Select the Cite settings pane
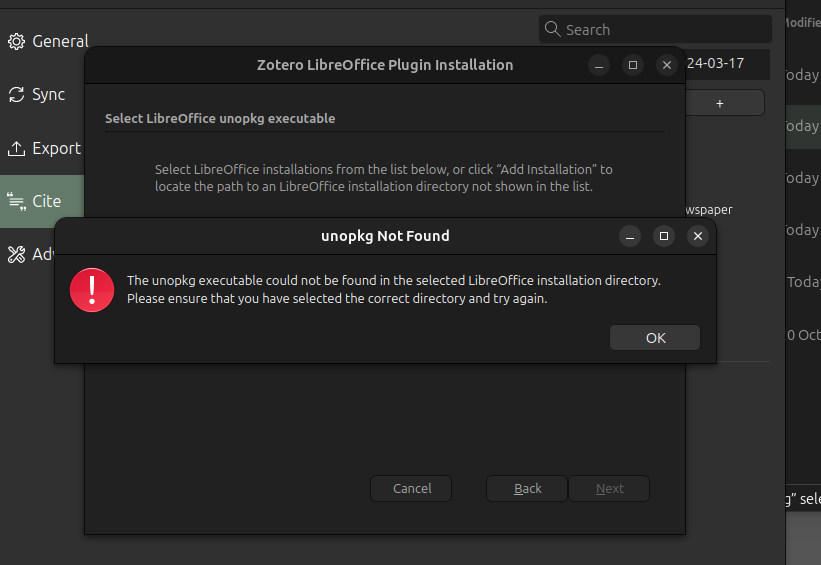The image size is (821, 565). [x=42, y=201]
